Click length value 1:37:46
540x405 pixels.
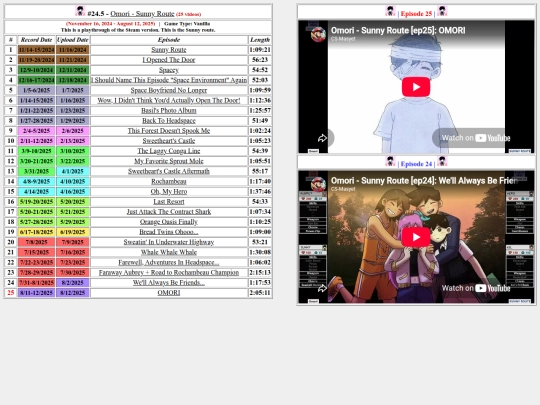[260, 191]
